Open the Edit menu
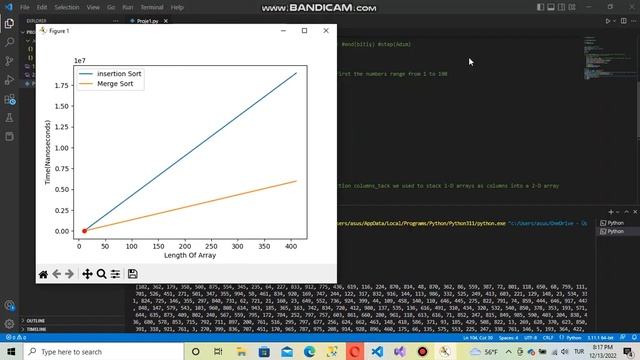Screen dimensions: 640x360 click(42, 7)
